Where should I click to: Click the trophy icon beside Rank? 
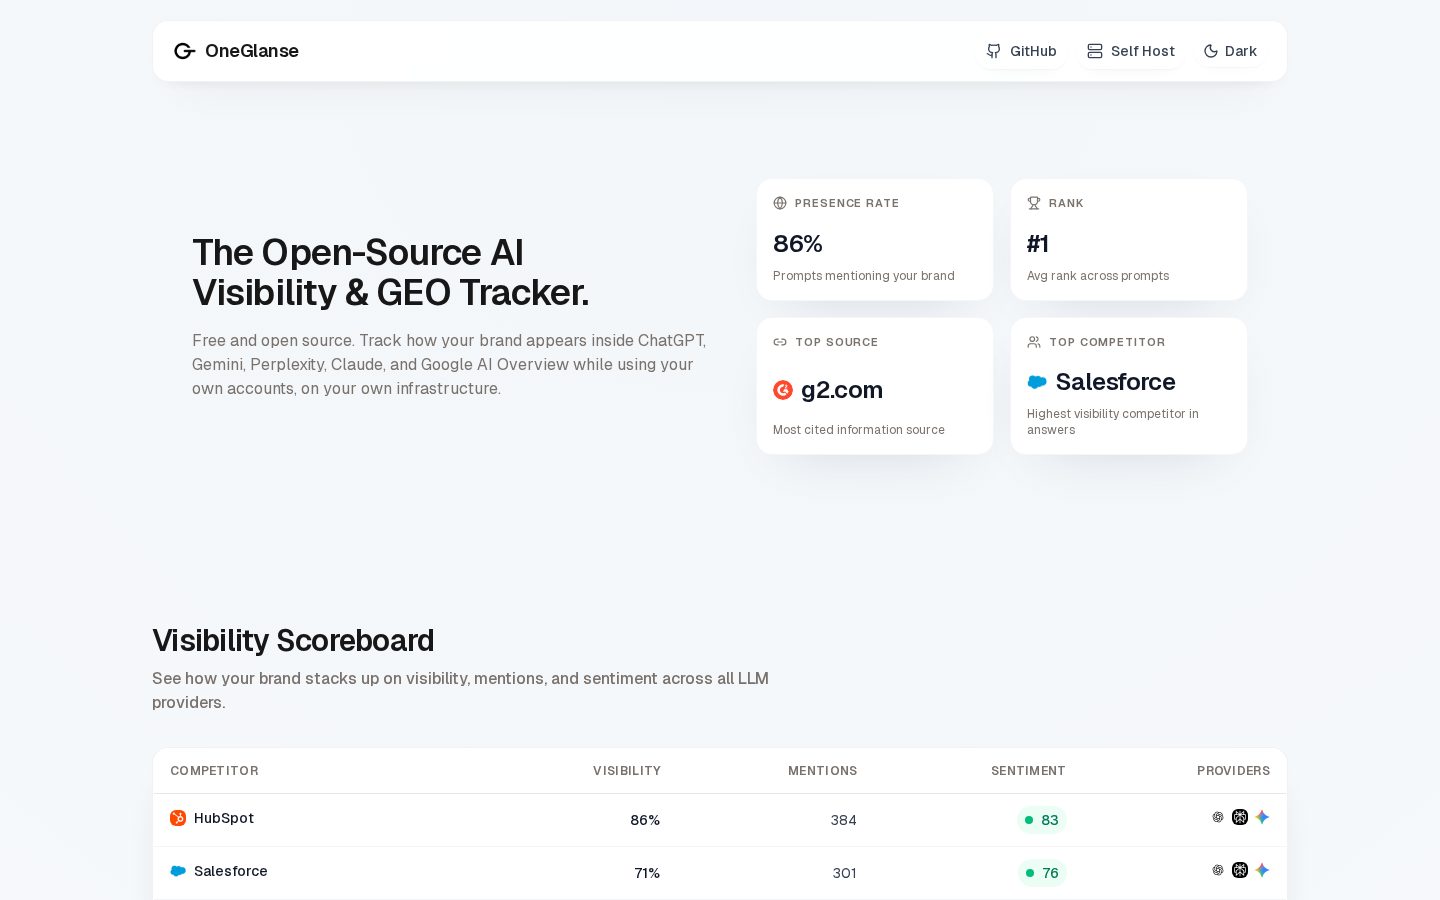click(x=1034, y=203)
